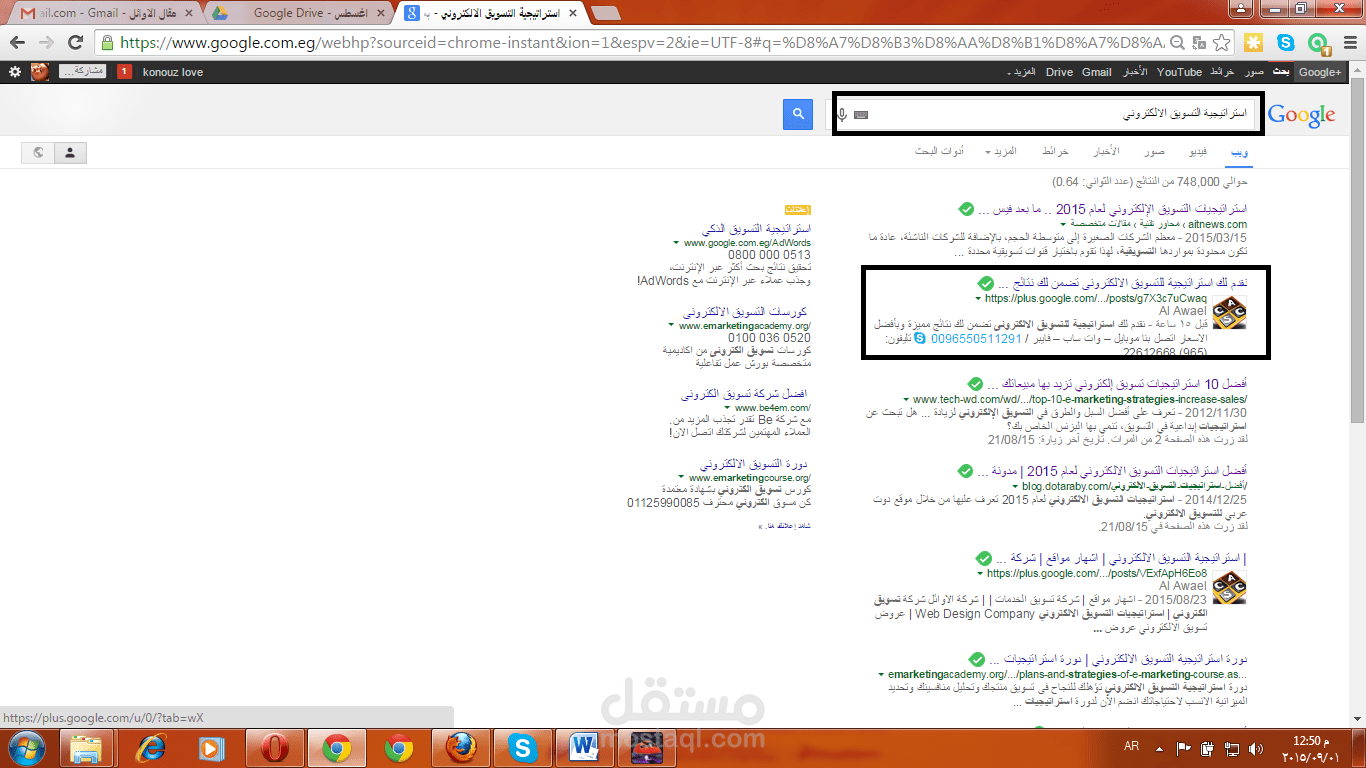The image size is (1366, 768).
Task: Click konouz love account name
Action: [173, 72]
